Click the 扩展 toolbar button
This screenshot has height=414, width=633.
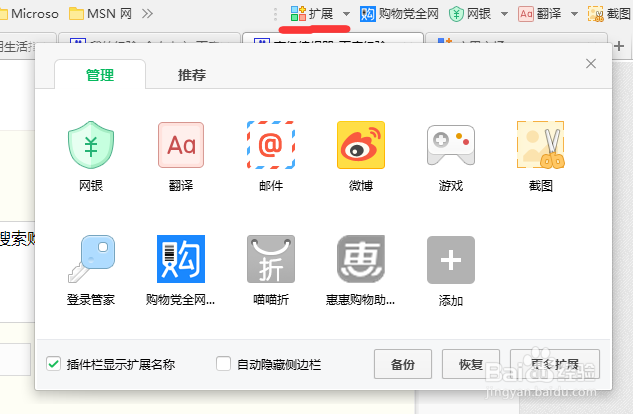312,14
